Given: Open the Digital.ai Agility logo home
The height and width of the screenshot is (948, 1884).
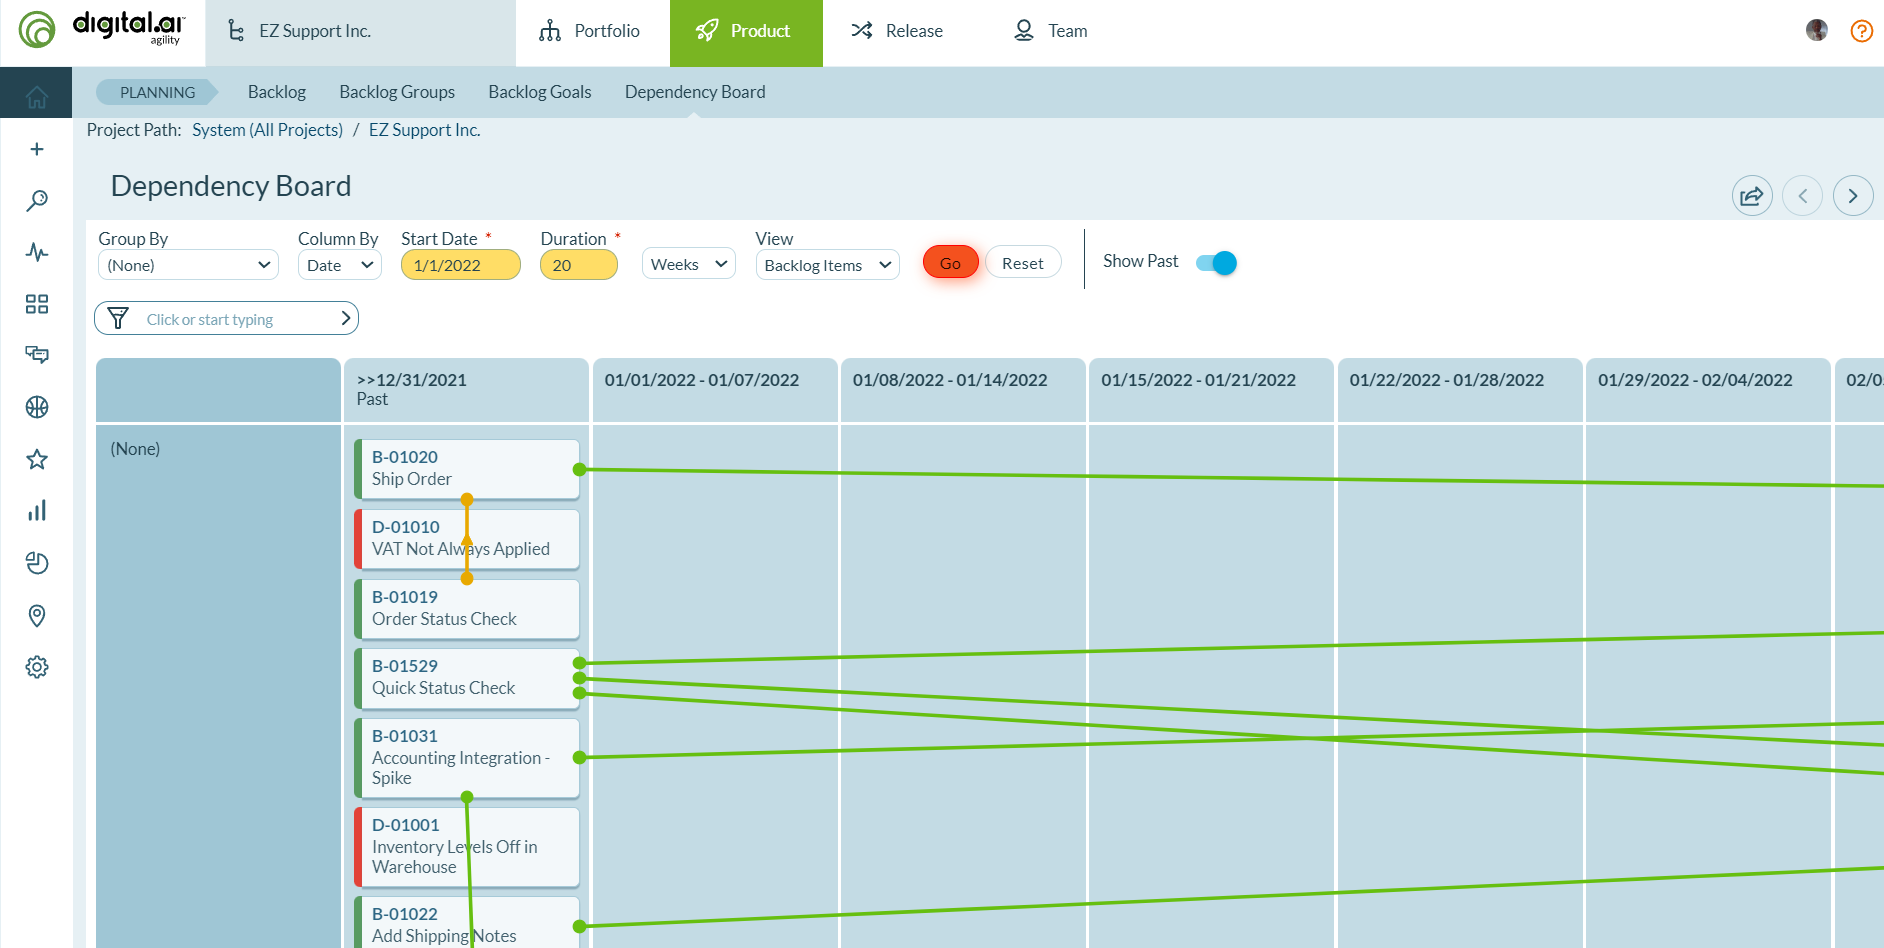Looking at the screenshot, I should tap(101, 29).
